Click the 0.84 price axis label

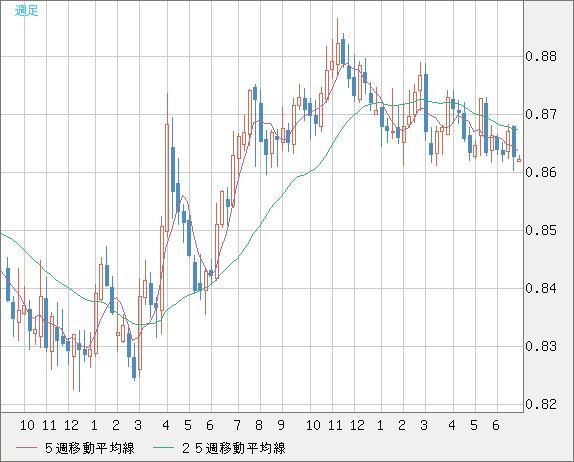pos(541,288)
